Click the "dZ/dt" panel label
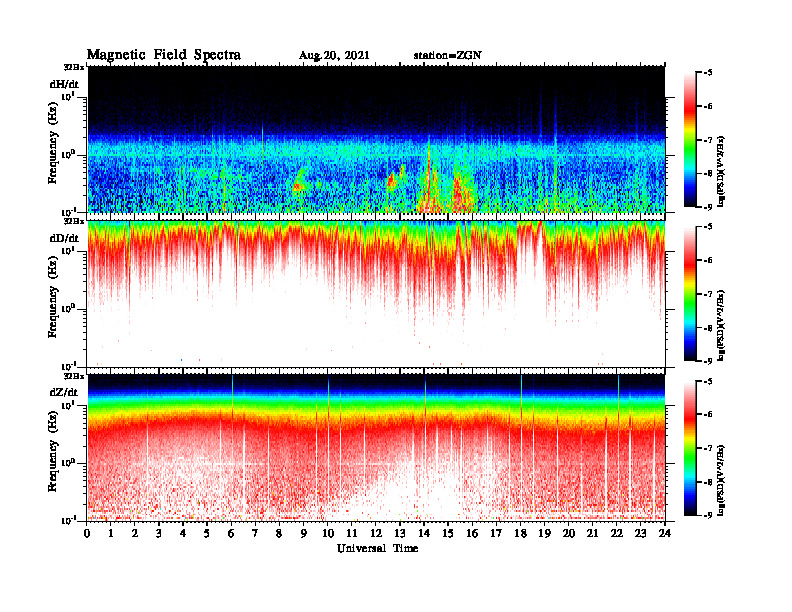This screenshot has height=612, width=792. point(64,392)
